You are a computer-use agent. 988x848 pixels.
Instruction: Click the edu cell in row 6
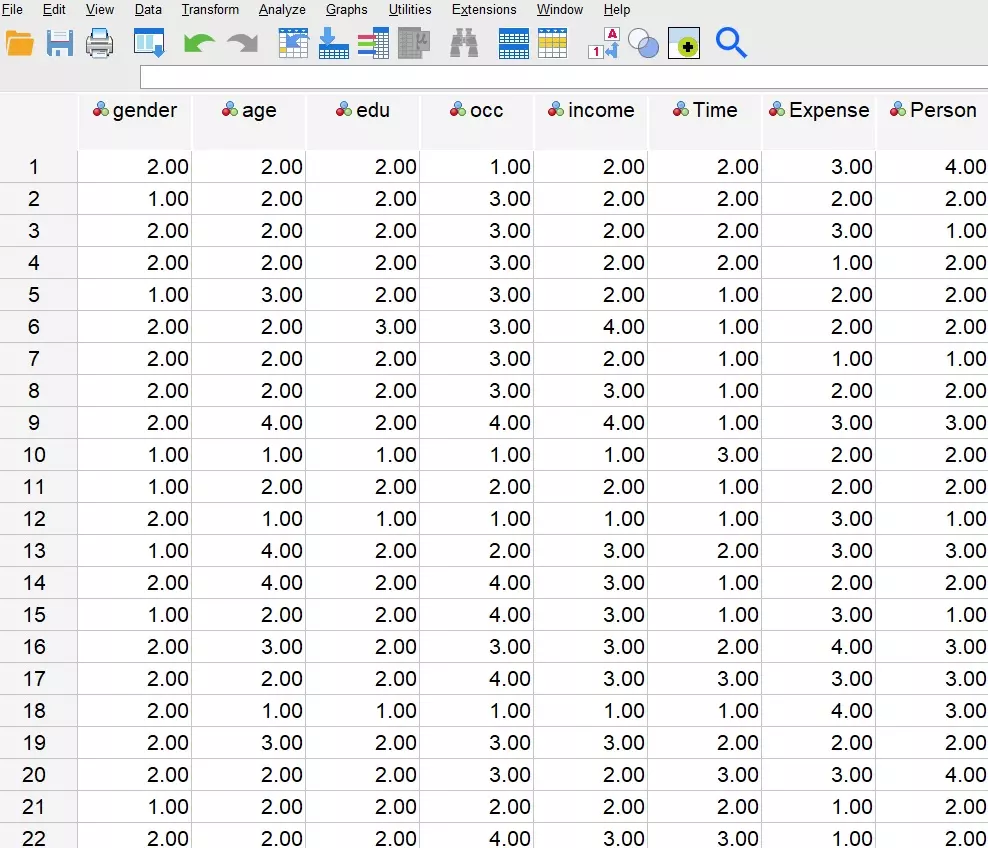[363, 326]
